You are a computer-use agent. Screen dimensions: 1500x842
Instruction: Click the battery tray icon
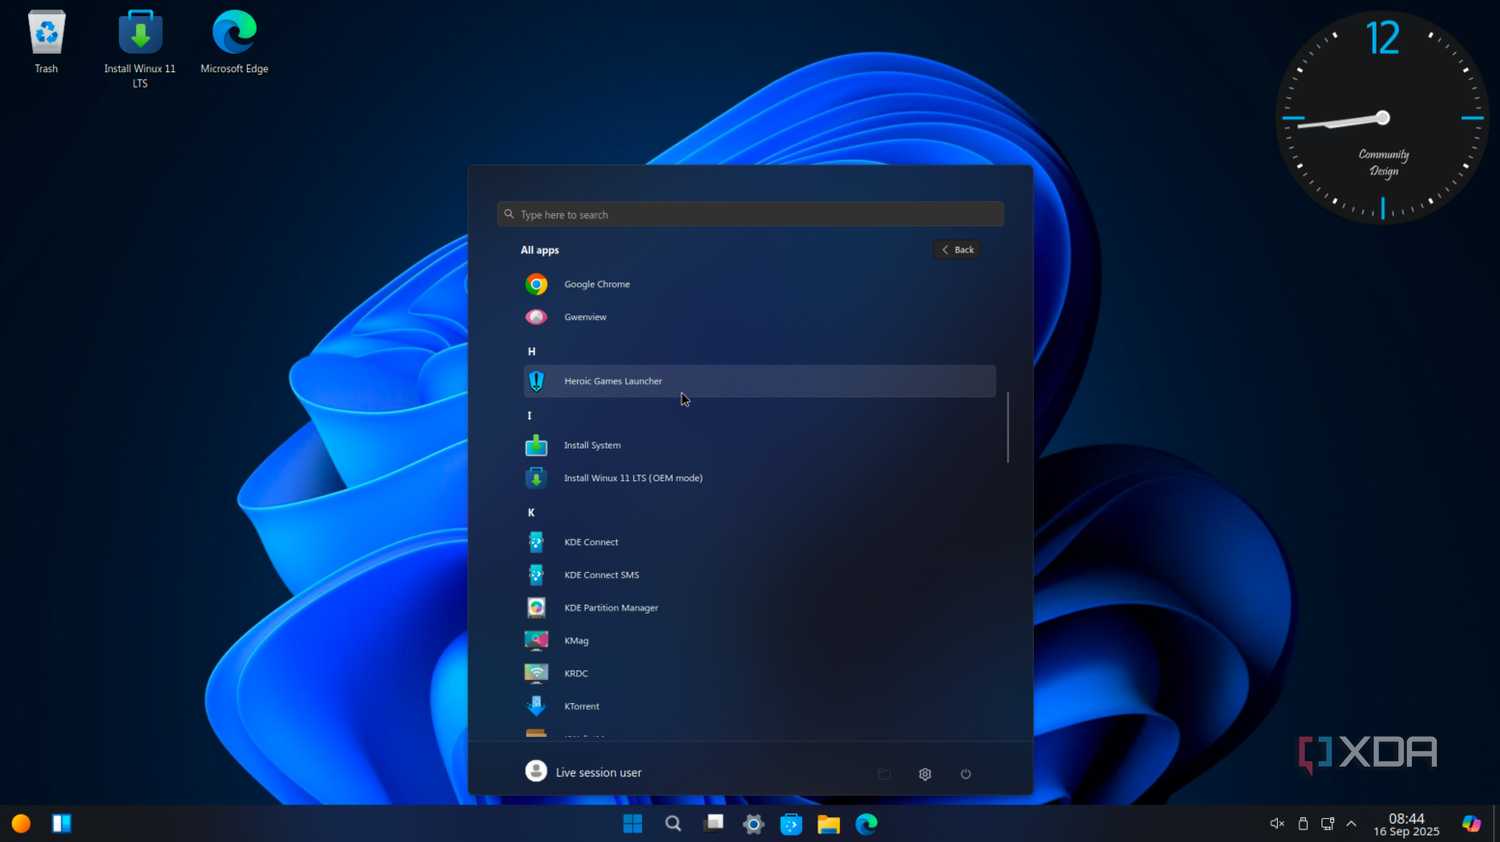click(1303, 824)
